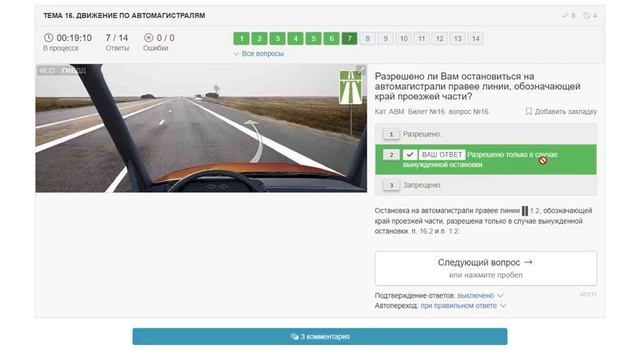Open Подтверждение ответов dropdown выключено
640x360 pixels.
click(480, 295)
